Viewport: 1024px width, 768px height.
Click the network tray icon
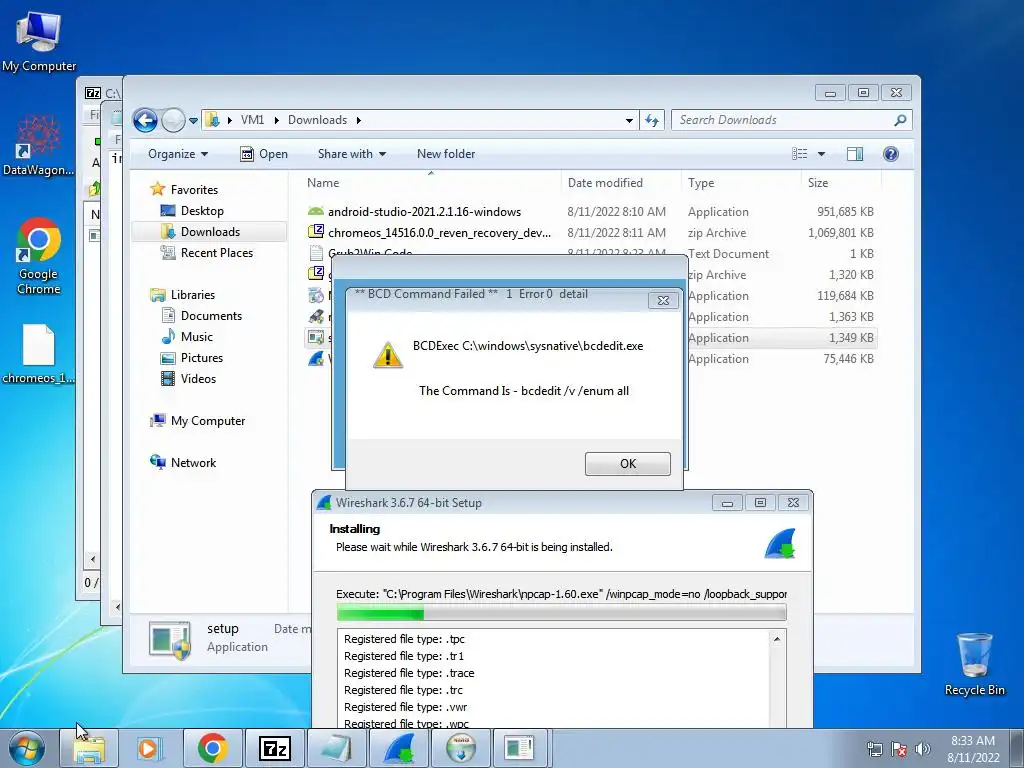point(874,749)
